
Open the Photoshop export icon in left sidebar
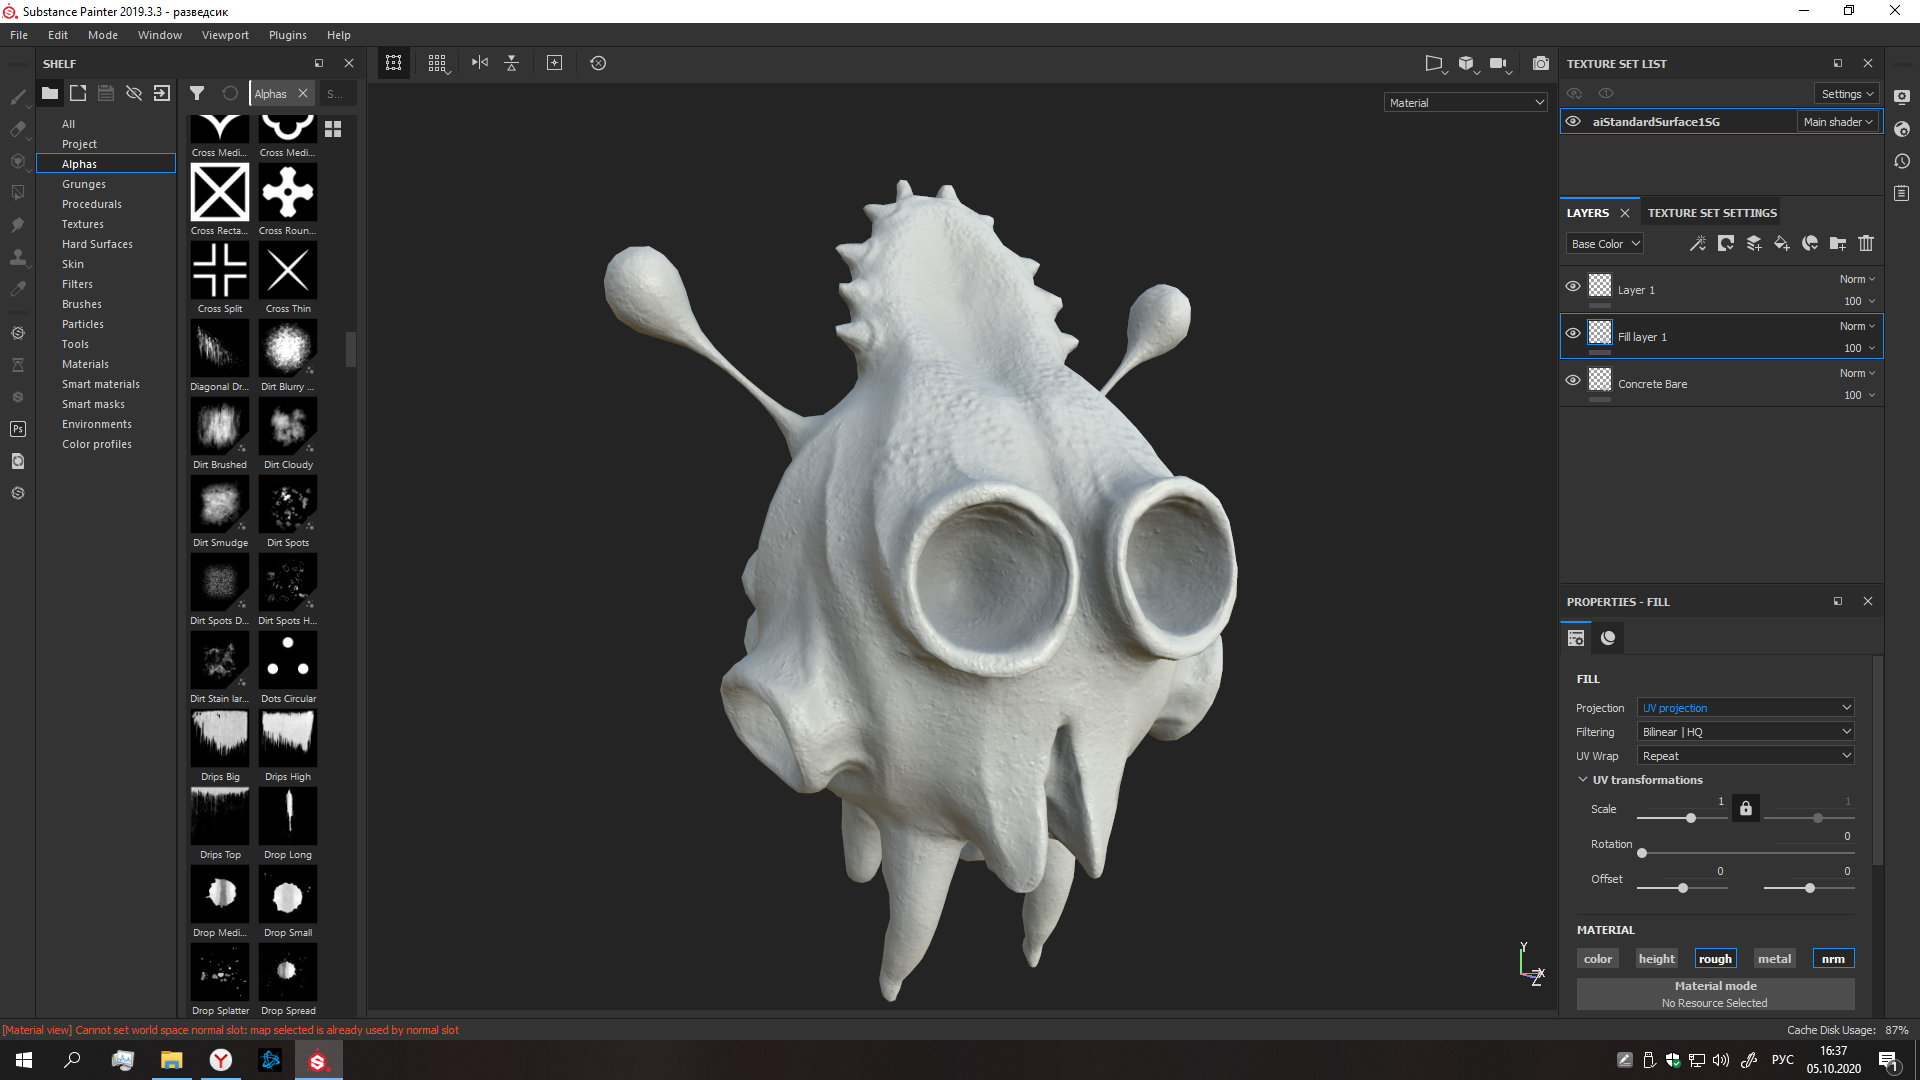click(18, 429)
